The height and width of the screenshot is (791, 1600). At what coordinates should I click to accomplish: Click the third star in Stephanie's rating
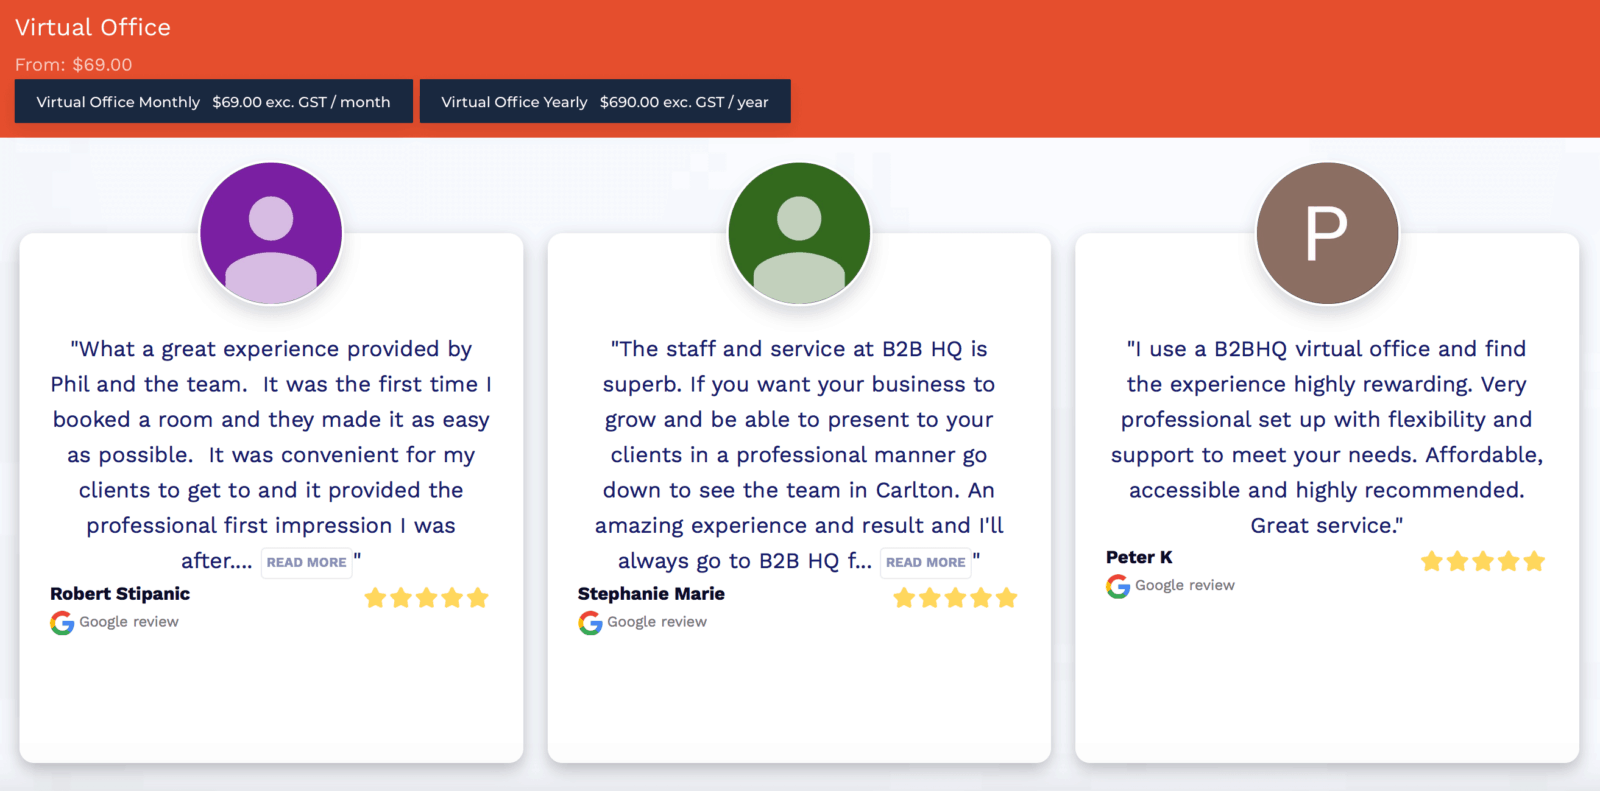[955, 597]
